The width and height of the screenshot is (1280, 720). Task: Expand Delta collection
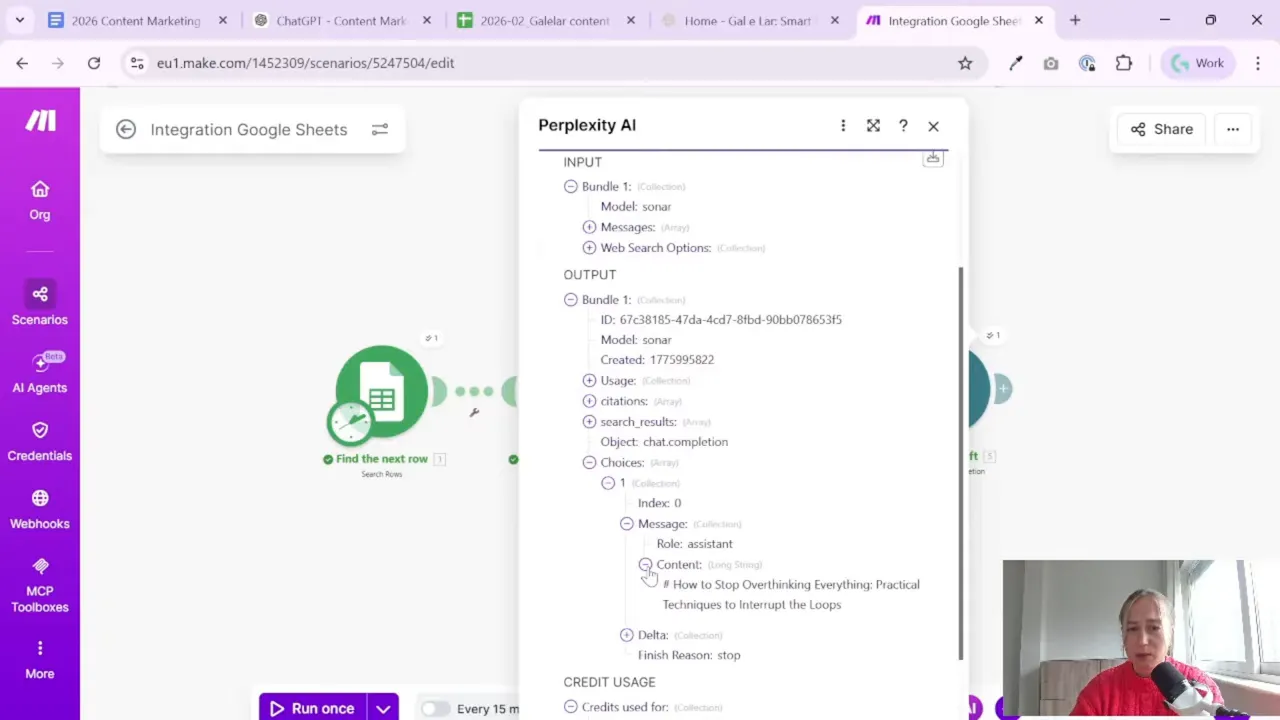626,634
